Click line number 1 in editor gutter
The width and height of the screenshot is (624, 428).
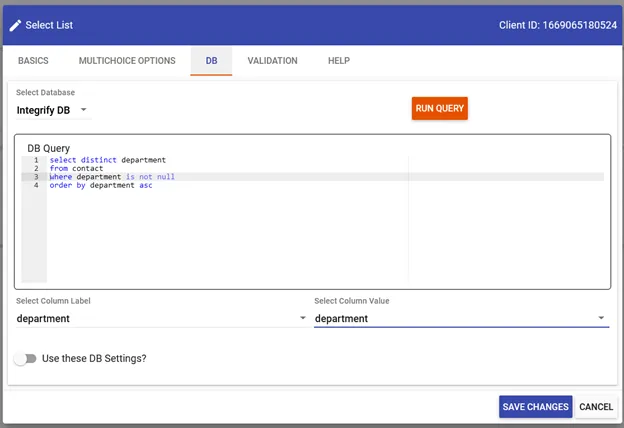coord(35,160)
